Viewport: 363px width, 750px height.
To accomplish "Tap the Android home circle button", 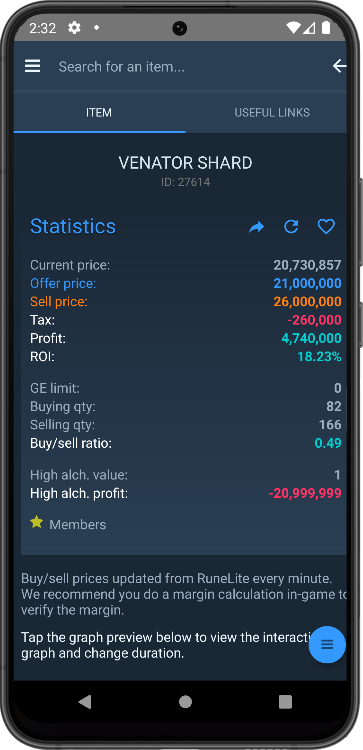I will coord(186,702).
